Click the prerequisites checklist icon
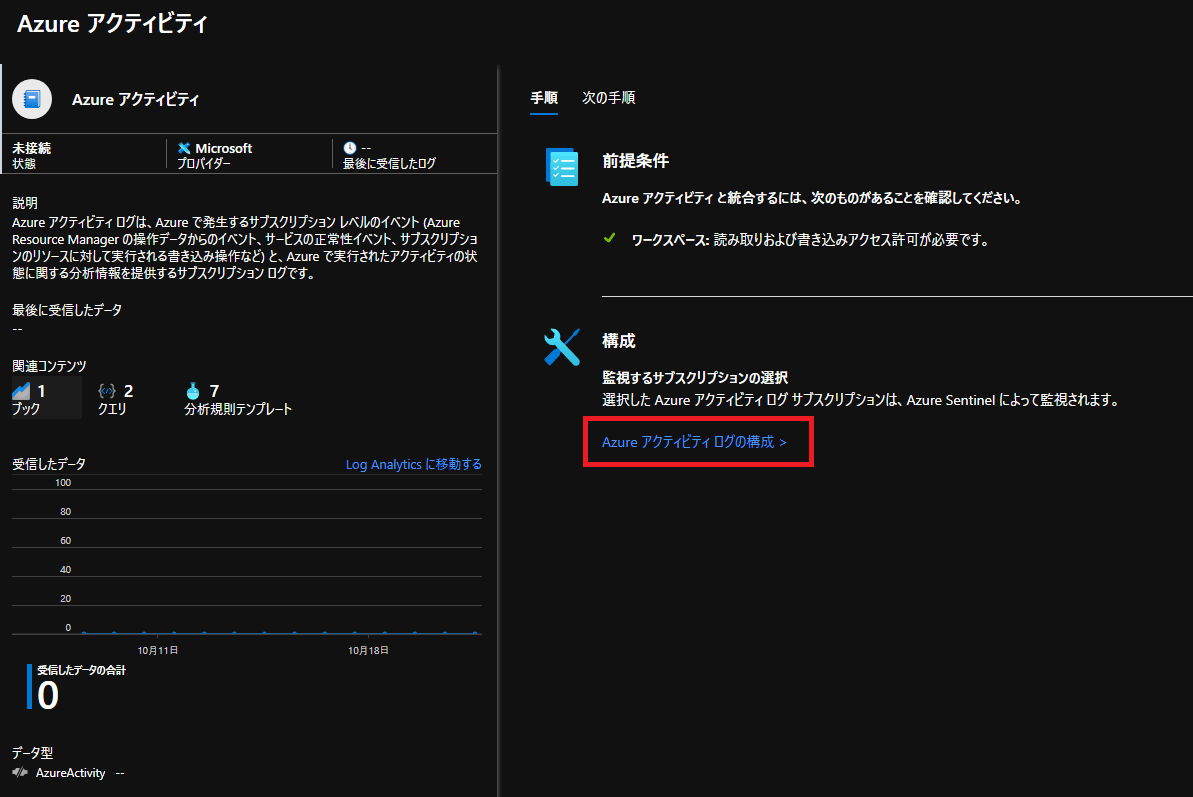Viewport: 1193px width, 797px height. (x=562, y=167)
